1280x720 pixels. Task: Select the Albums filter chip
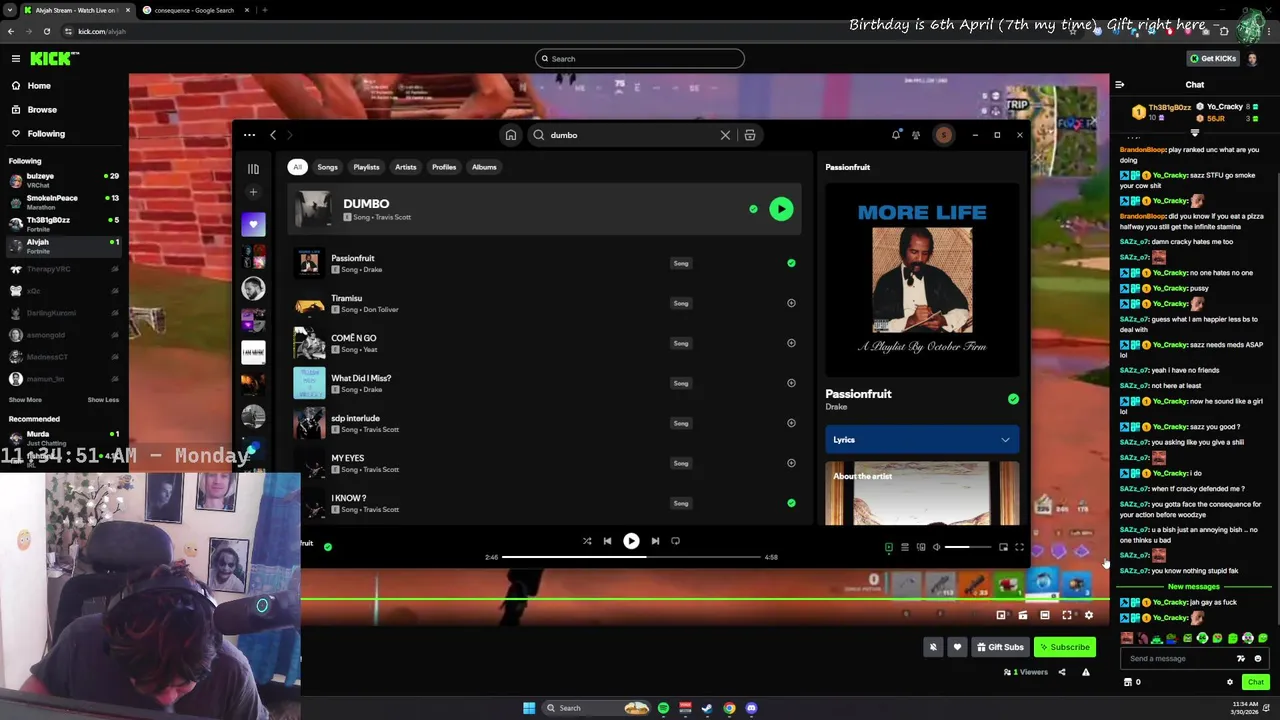coord(484,167)
